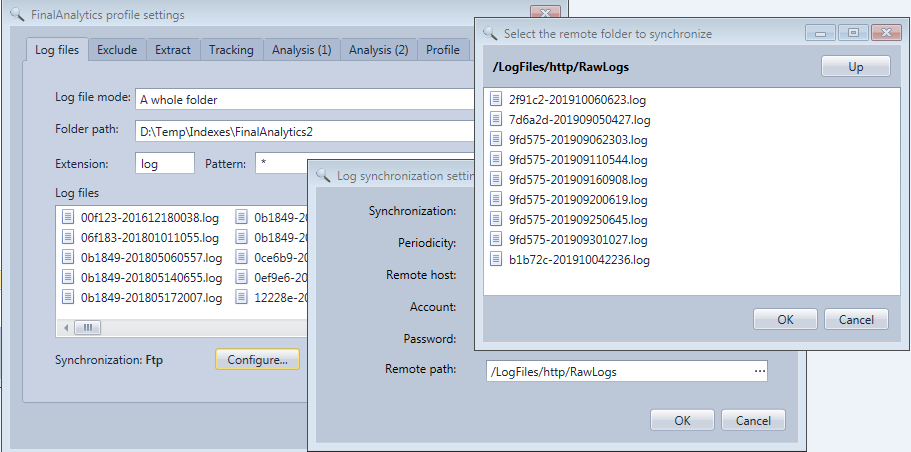Click the Configure... synchronization button
911x452 pixels.
(x=257, y=359)
